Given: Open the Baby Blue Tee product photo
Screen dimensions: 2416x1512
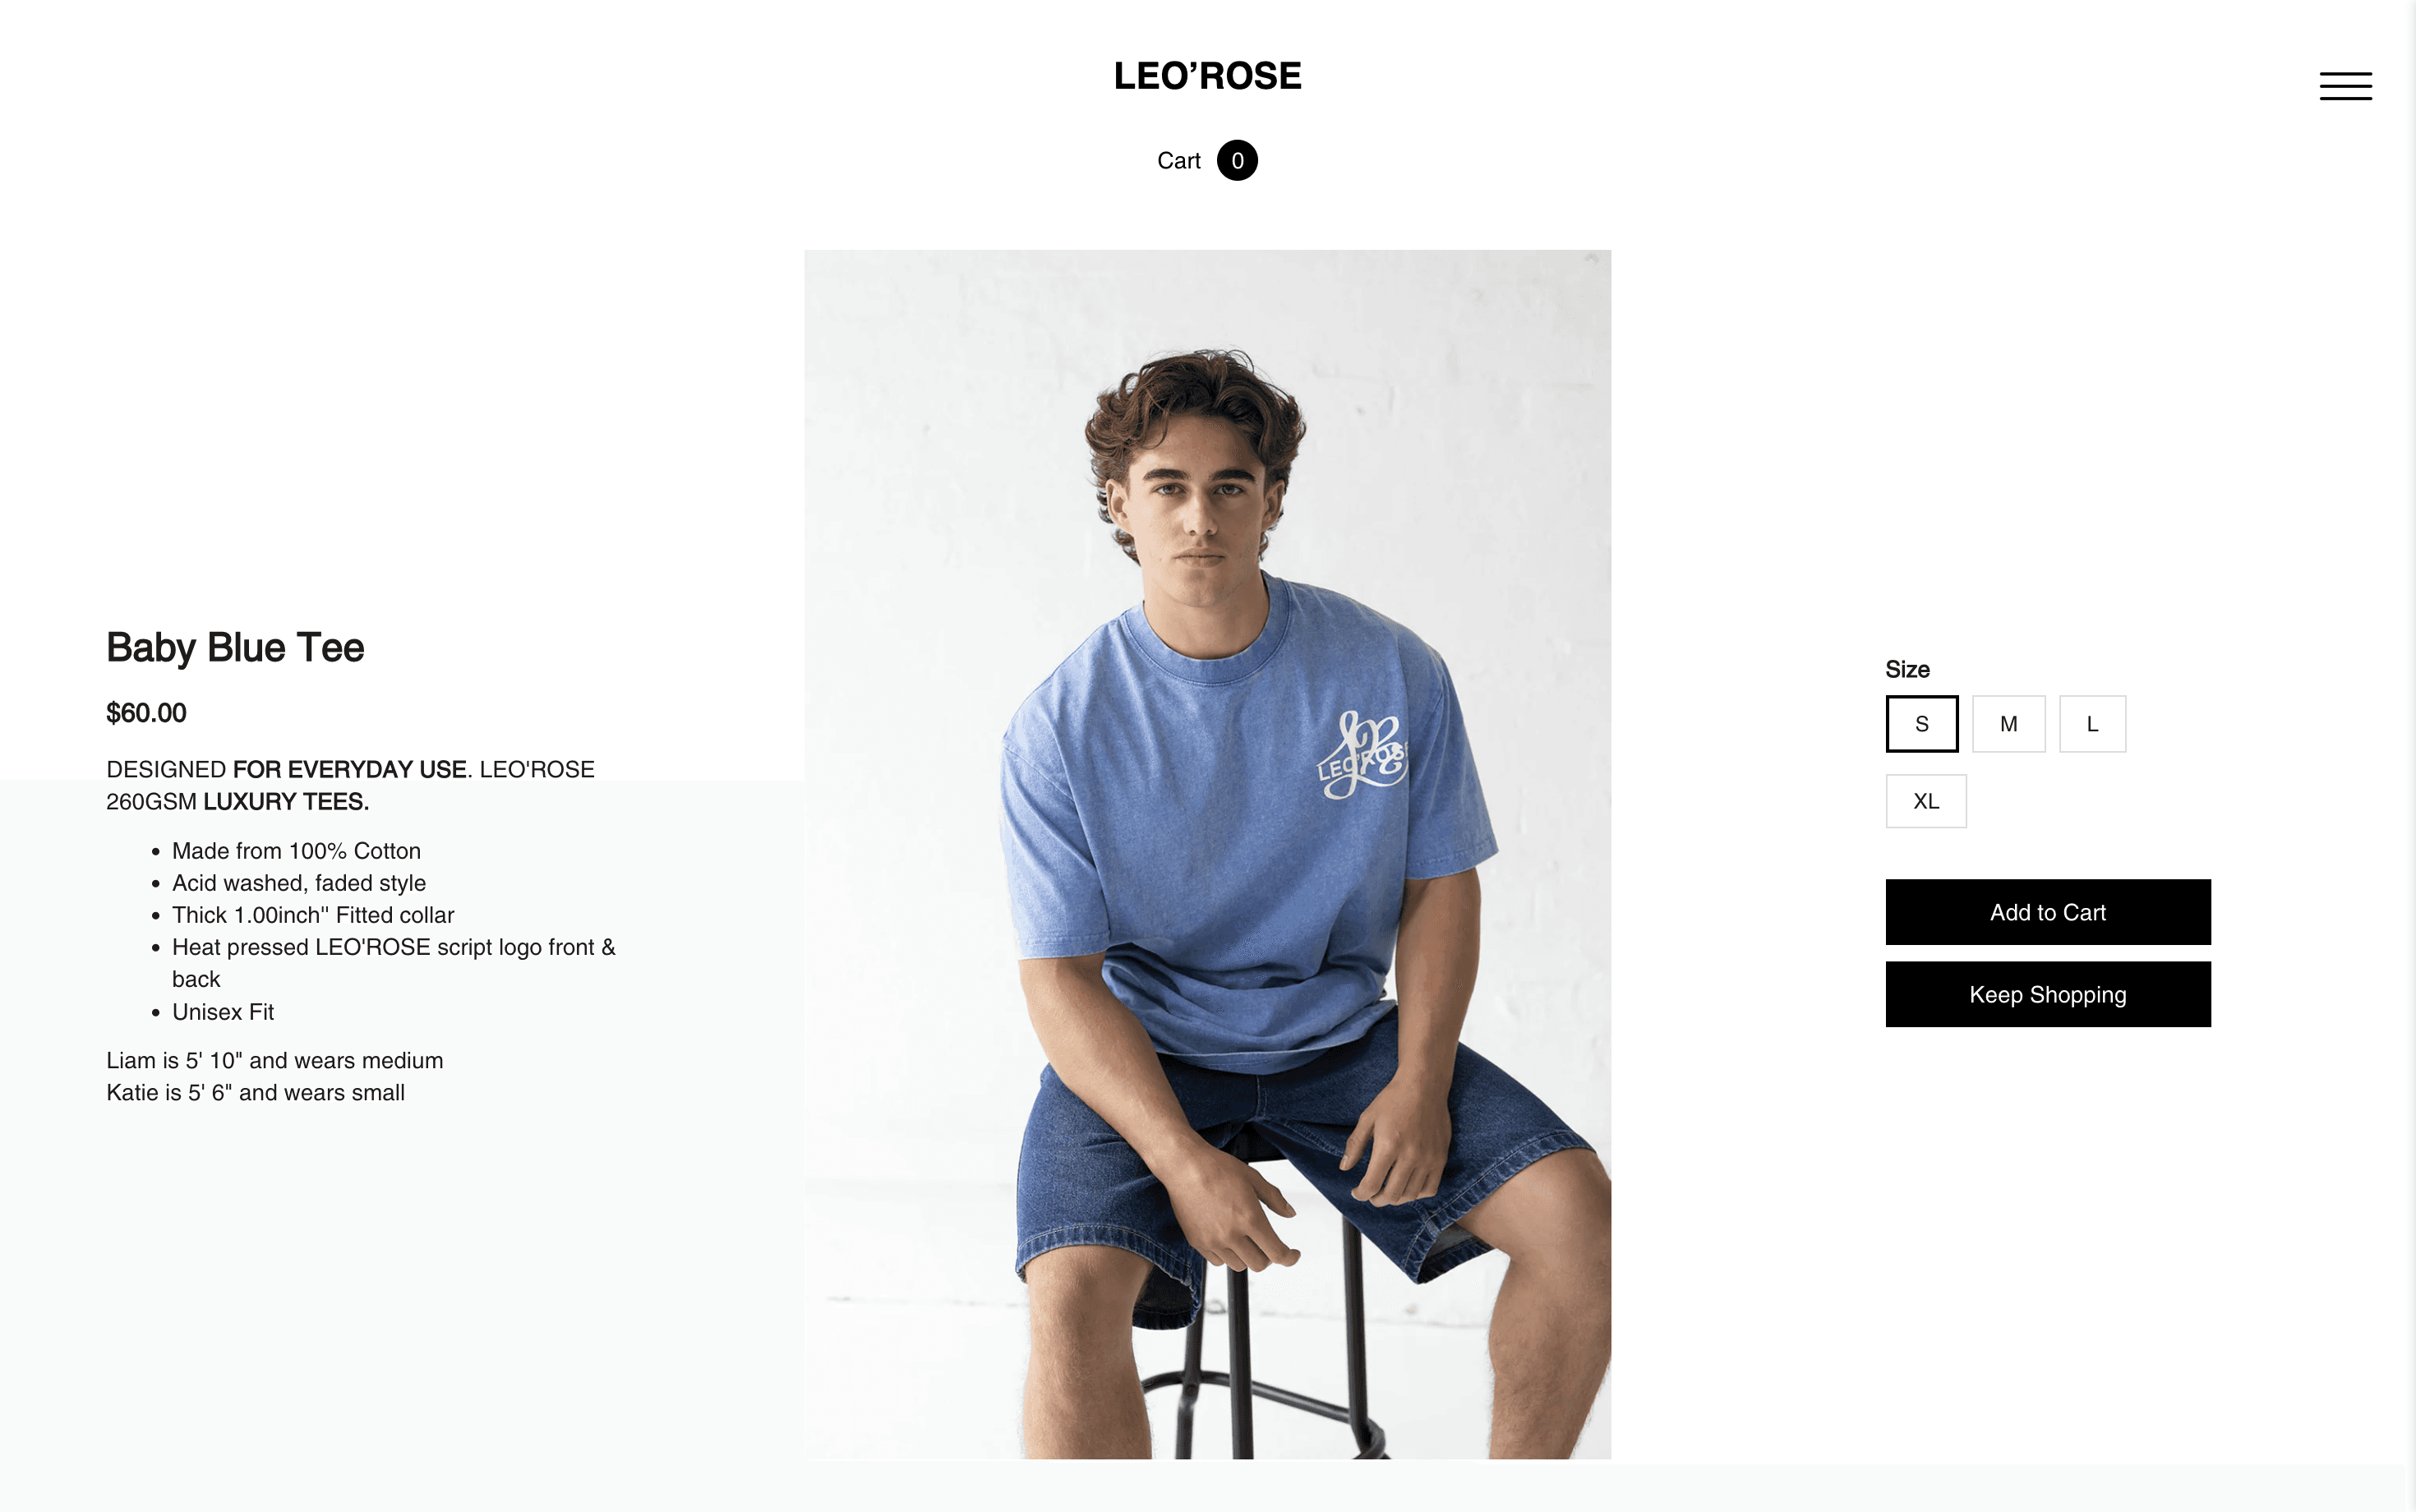Looking at the screenshot, I should point(1207,854).
